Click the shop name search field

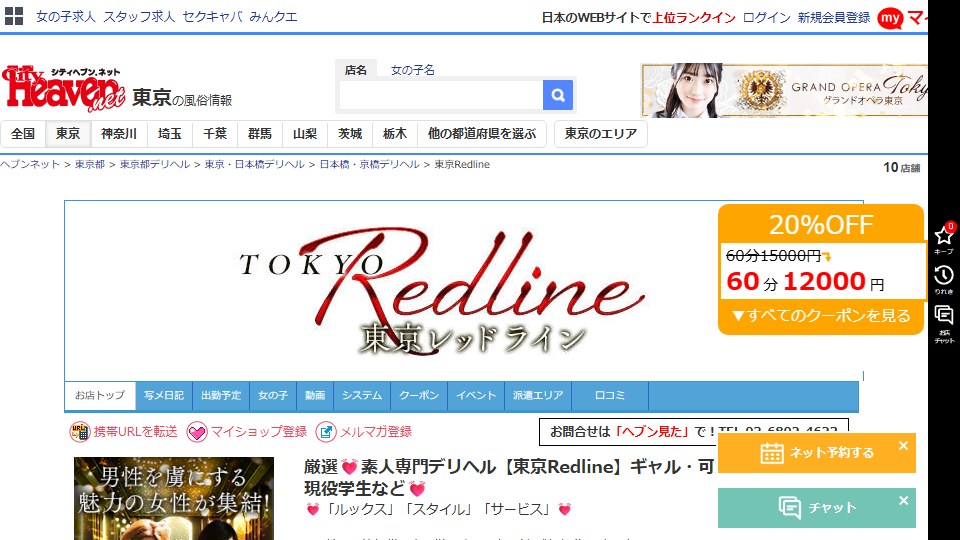pos(441,95)
